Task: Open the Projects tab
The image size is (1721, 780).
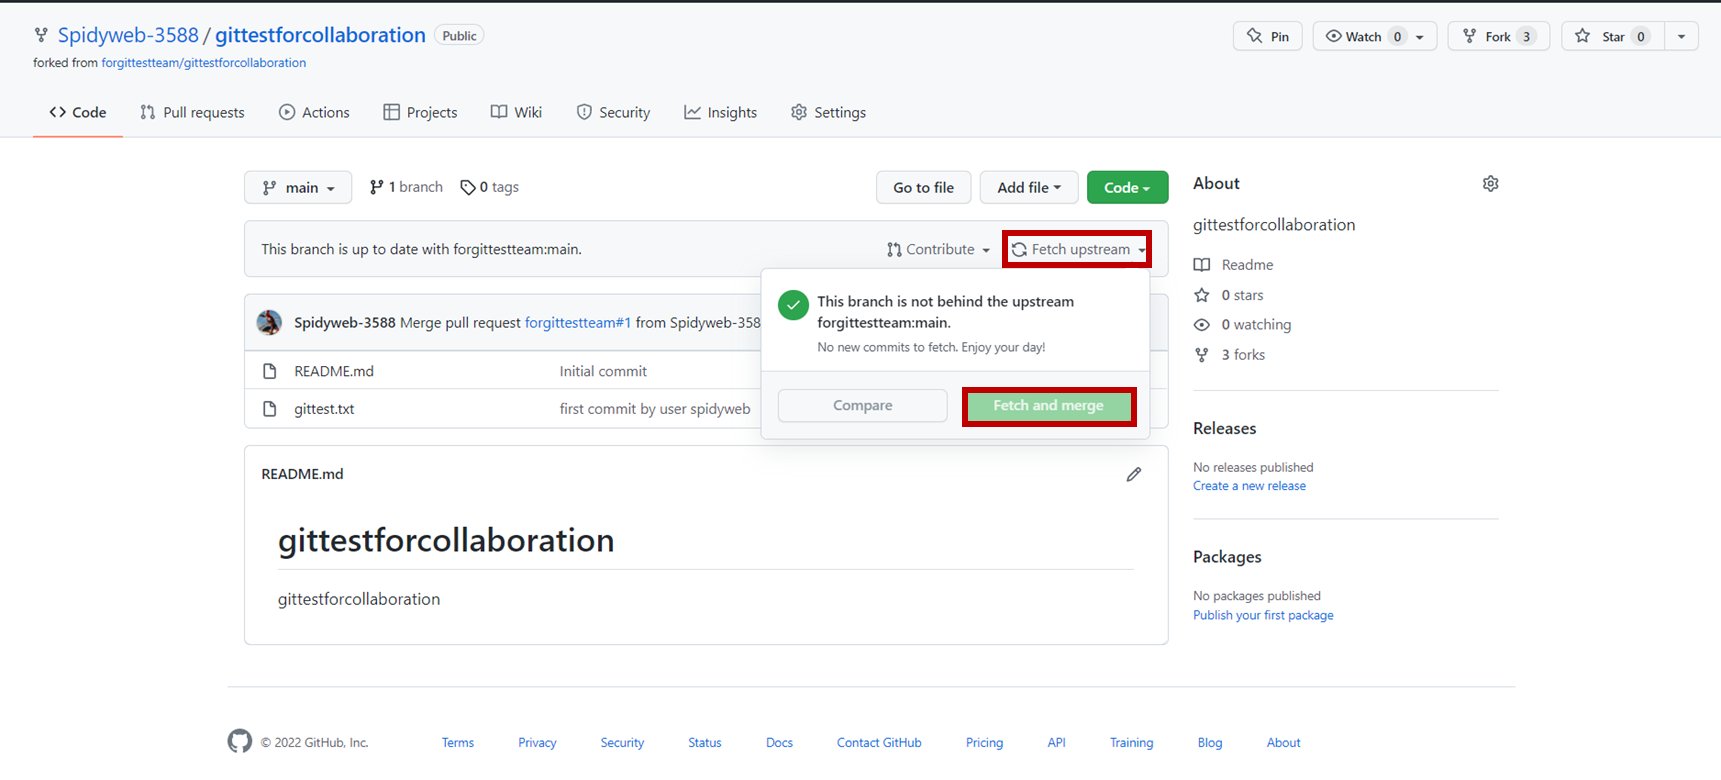Action: click(420, 112)
